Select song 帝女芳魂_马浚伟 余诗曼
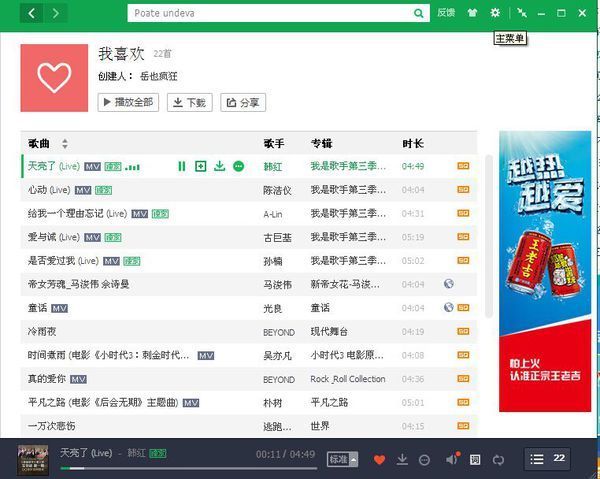The height and width of the screenshot is (479, 600). pos(78,284)
